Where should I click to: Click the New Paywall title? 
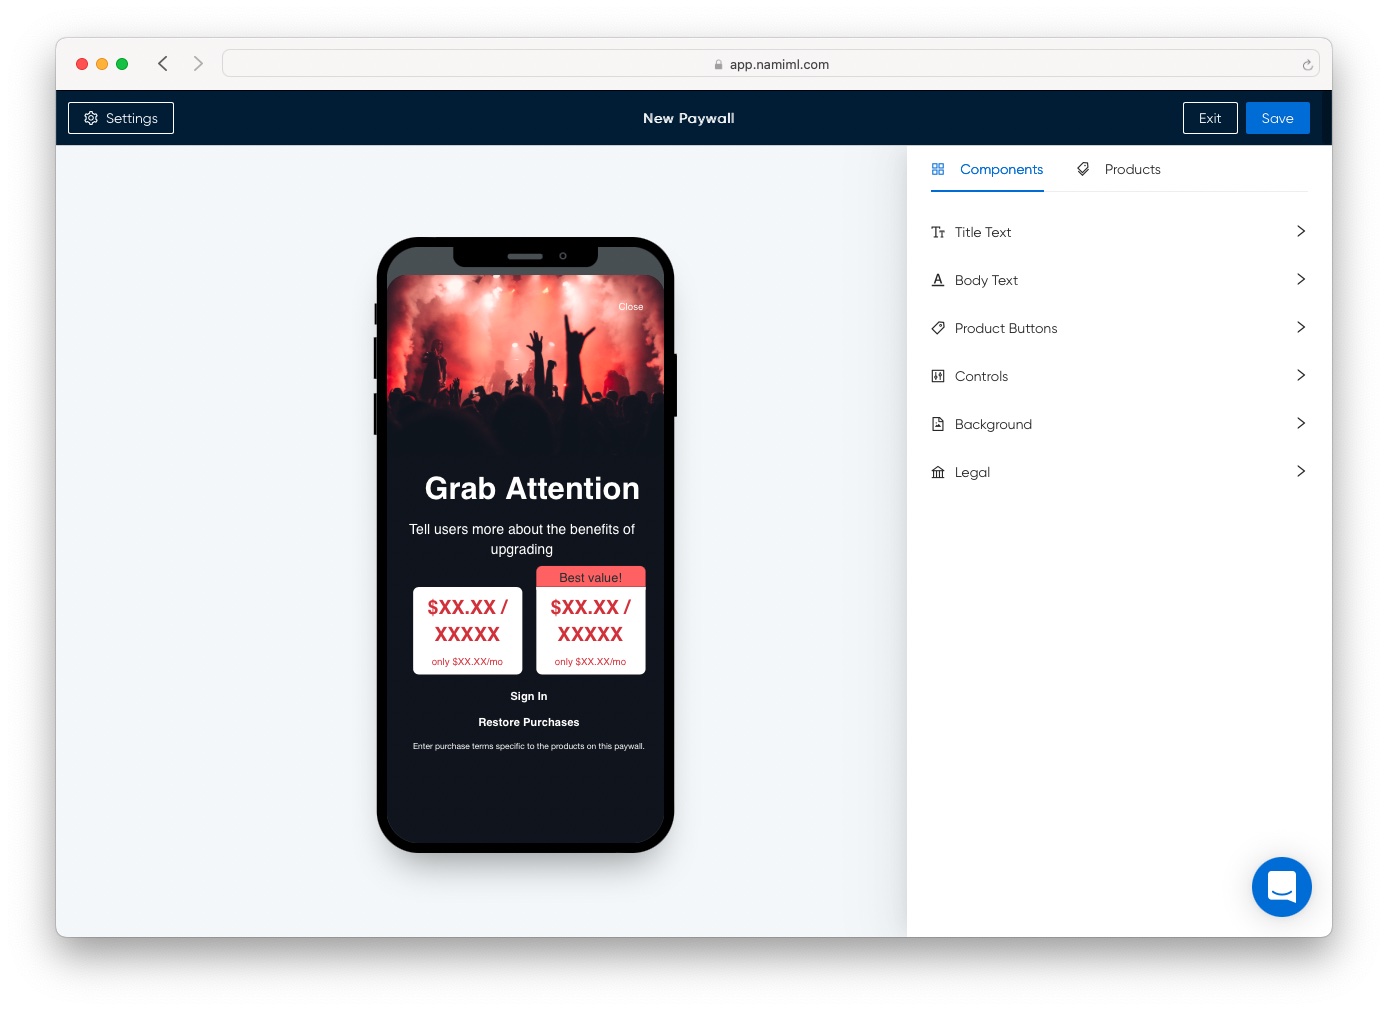point(689,118)
